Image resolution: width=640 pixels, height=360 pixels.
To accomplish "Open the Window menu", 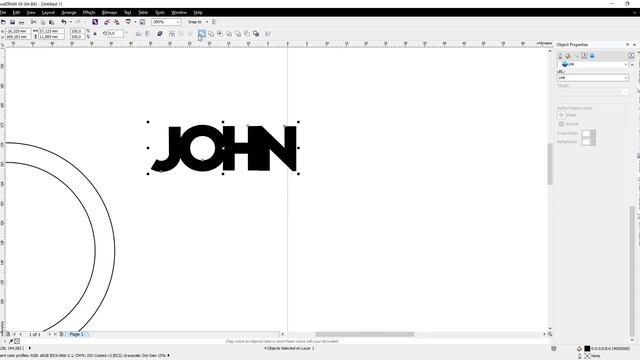I will coord(179,13).
